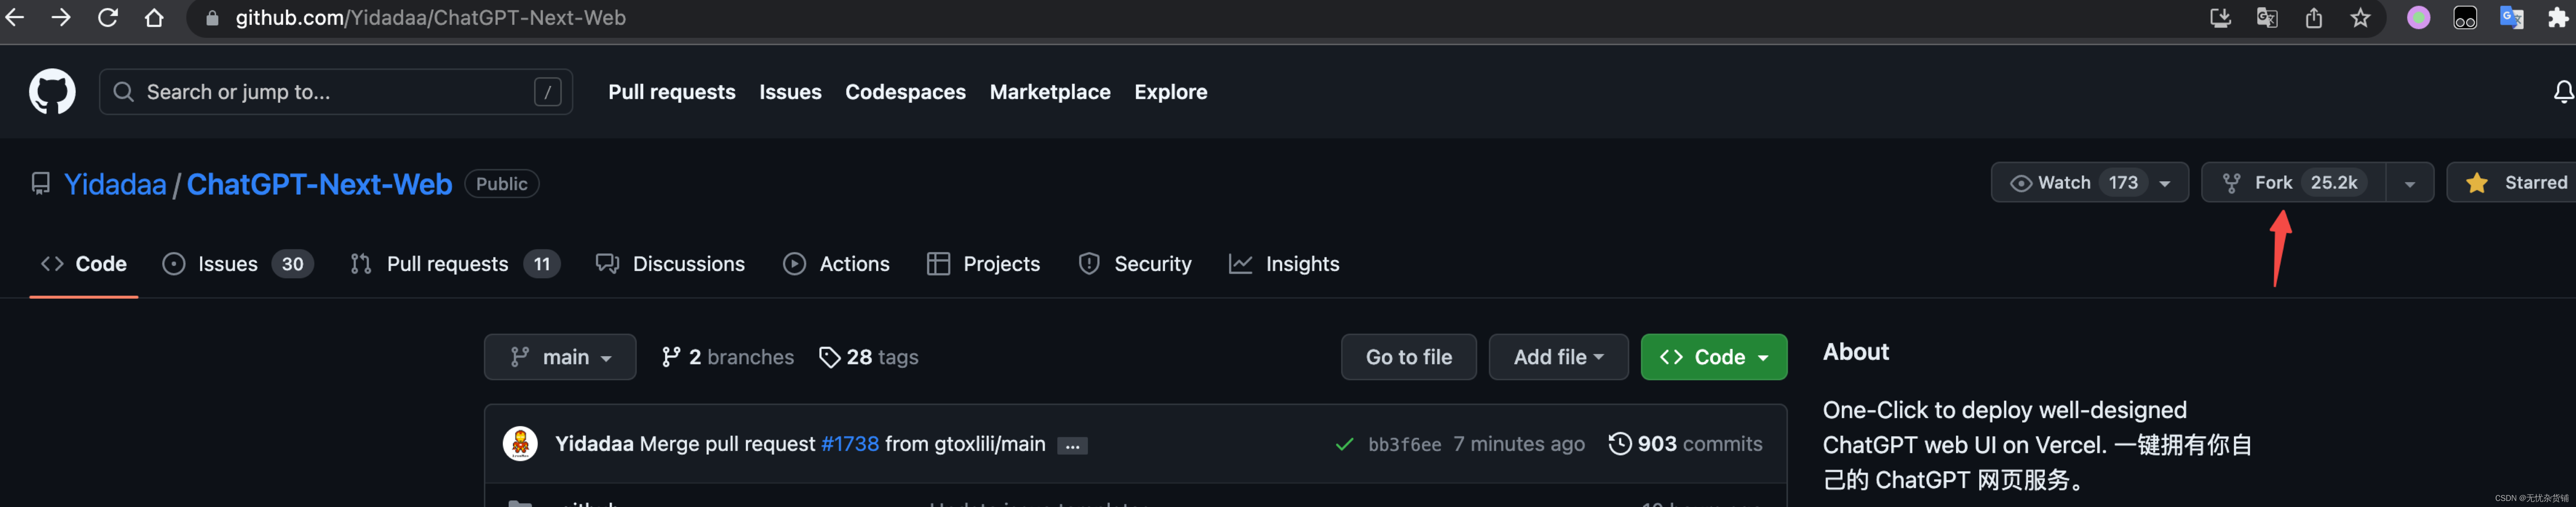Open Pull requests in the top navigation
Screen dimensions: 2576x507
(x=672, y=92)
